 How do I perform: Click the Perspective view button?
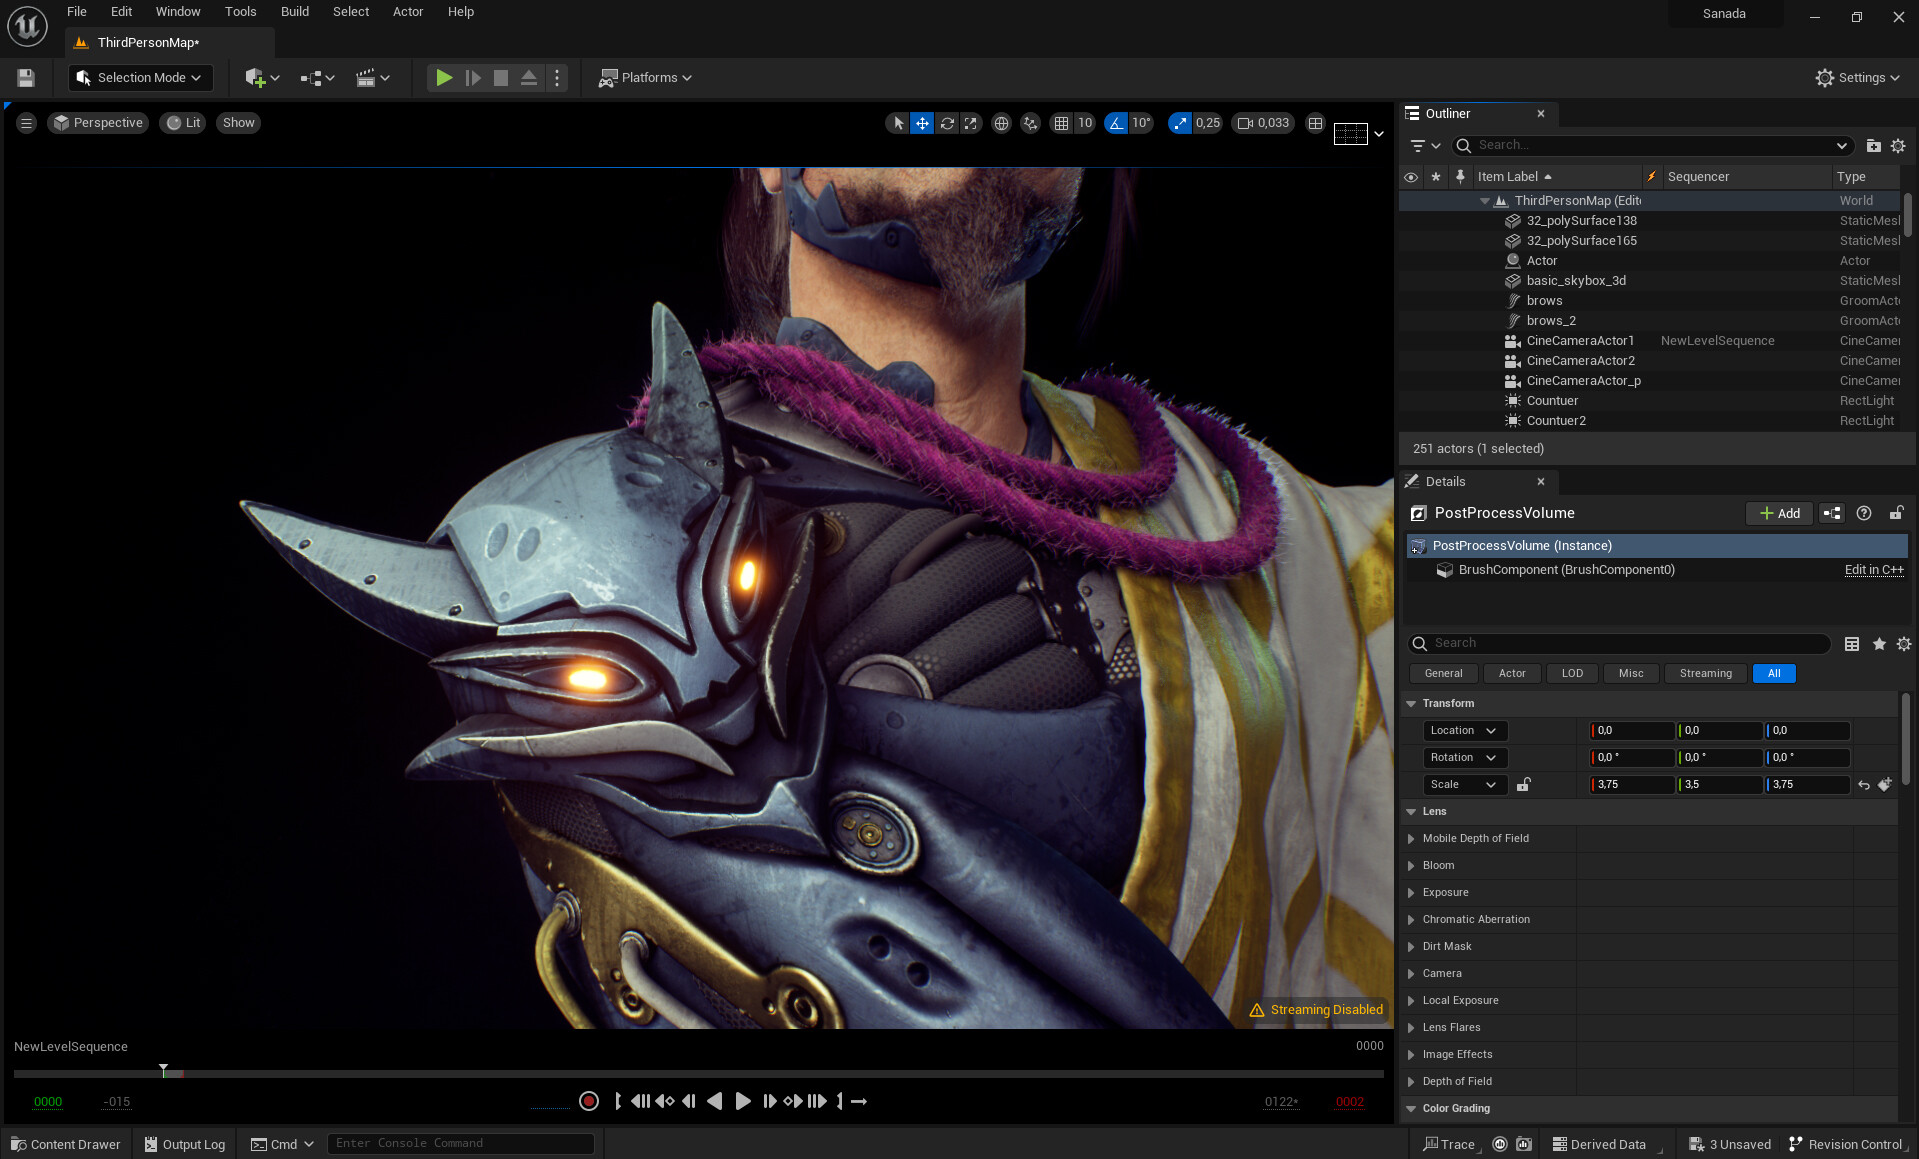98,123
